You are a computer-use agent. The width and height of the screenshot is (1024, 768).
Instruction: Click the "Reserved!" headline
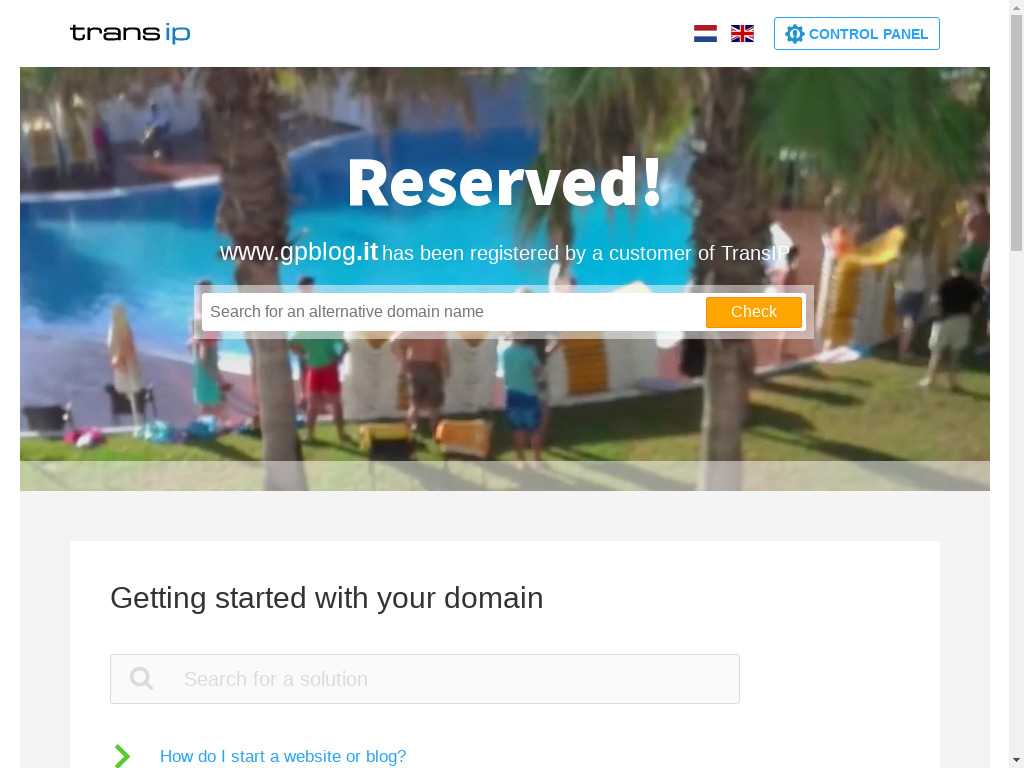coord(505,184)
